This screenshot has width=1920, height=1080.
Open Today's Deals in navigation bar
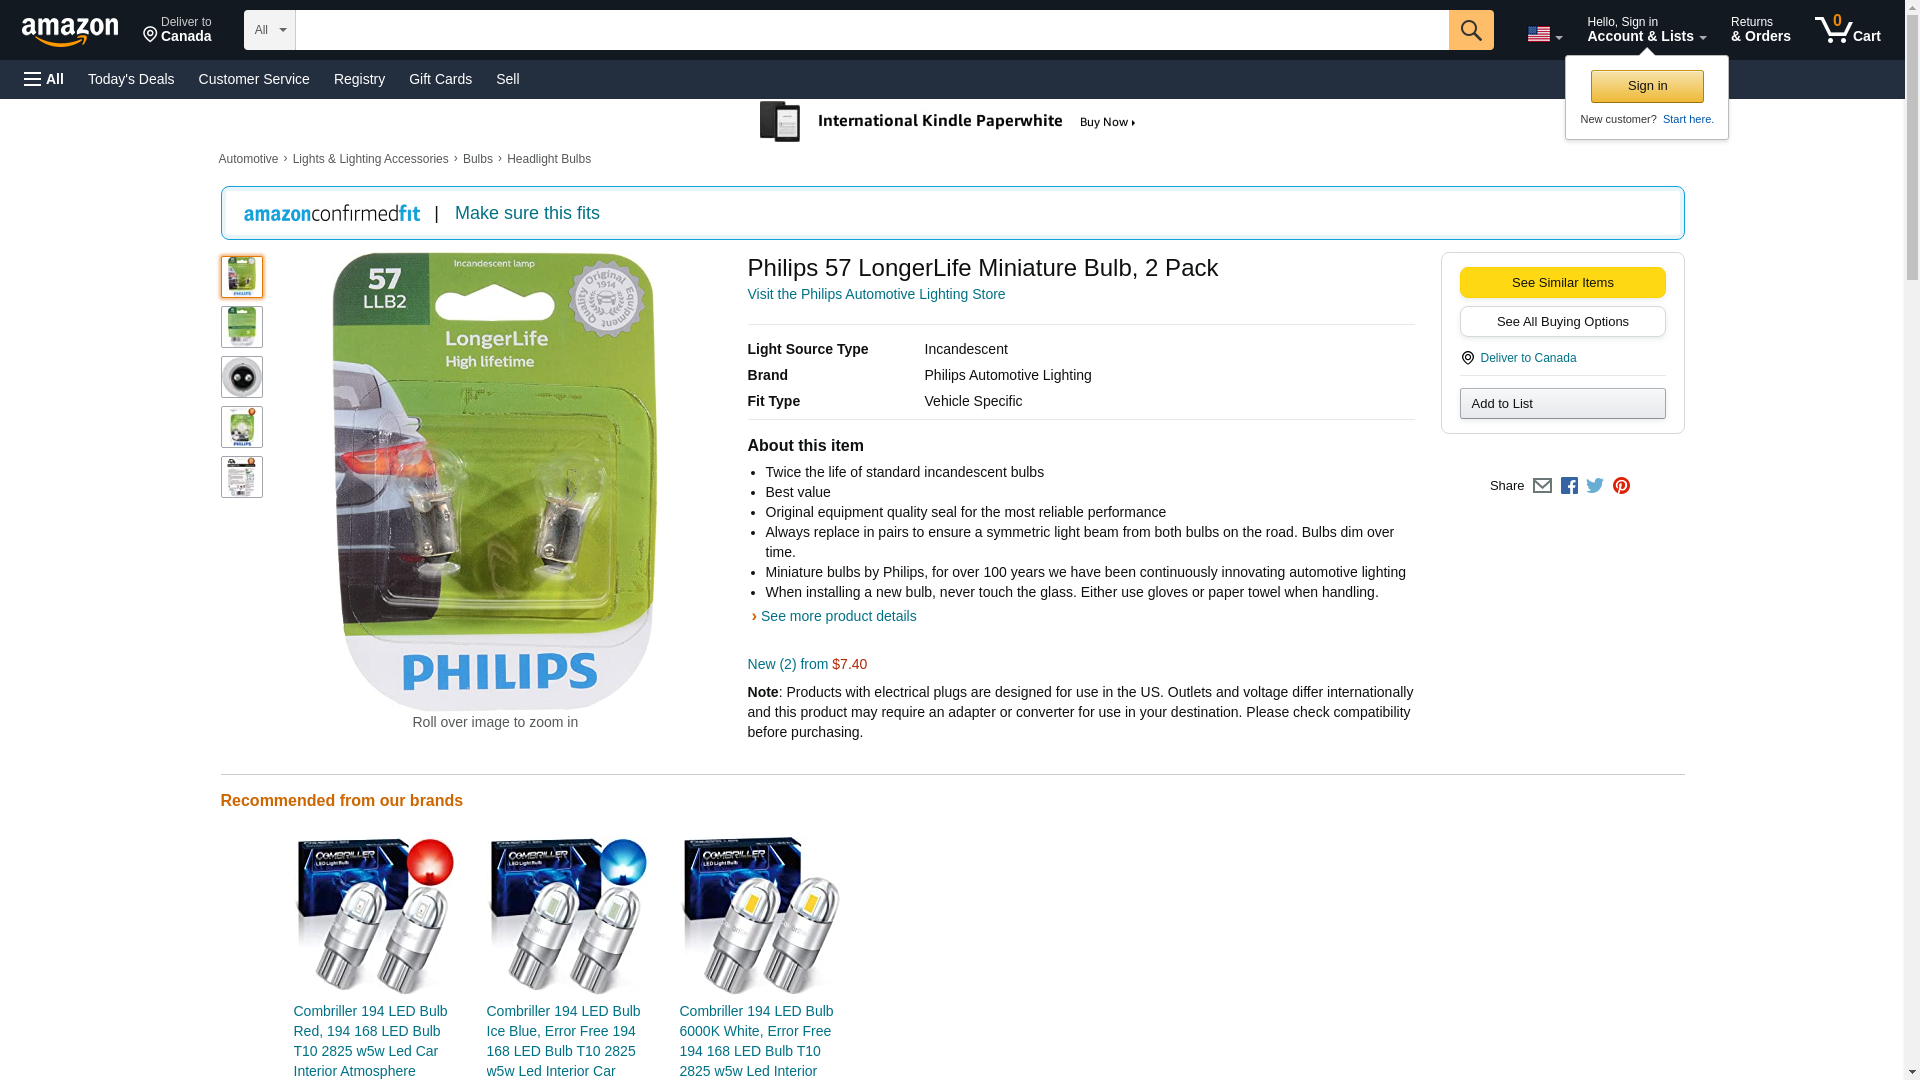click(131, 79)
